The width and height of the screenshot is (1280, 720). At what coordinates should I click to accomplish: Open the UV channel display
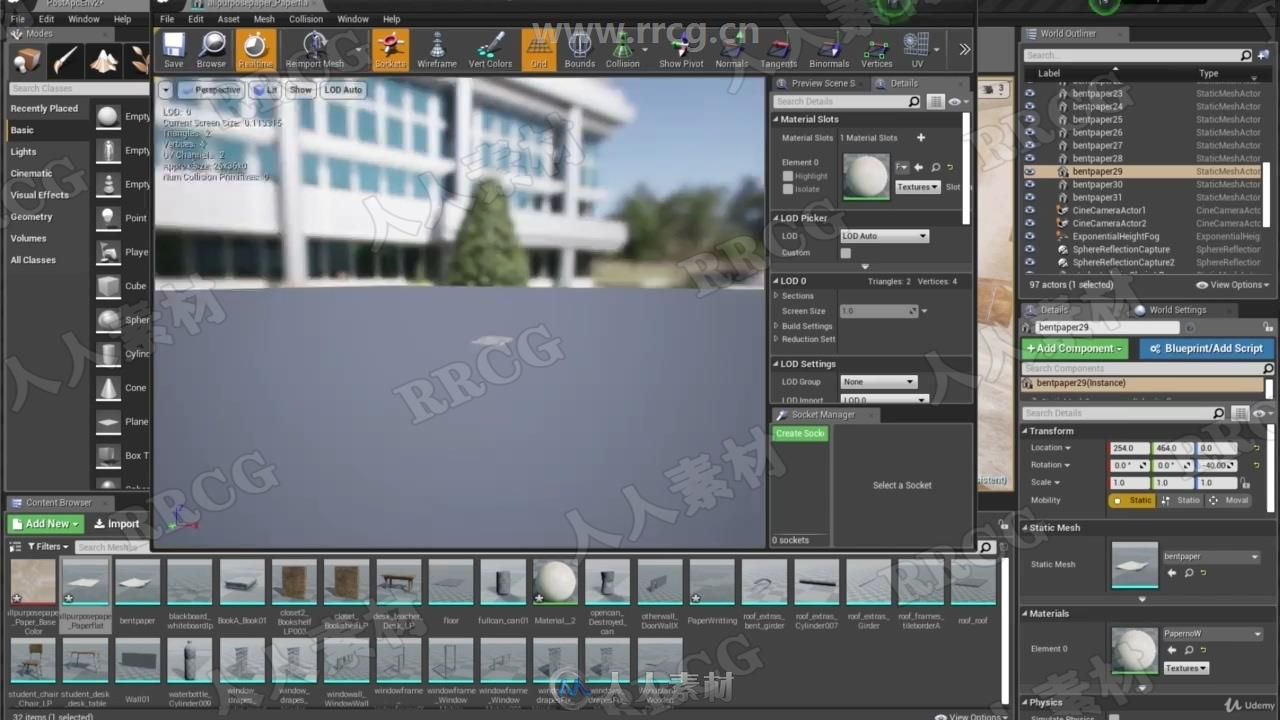tap(915, 50)
